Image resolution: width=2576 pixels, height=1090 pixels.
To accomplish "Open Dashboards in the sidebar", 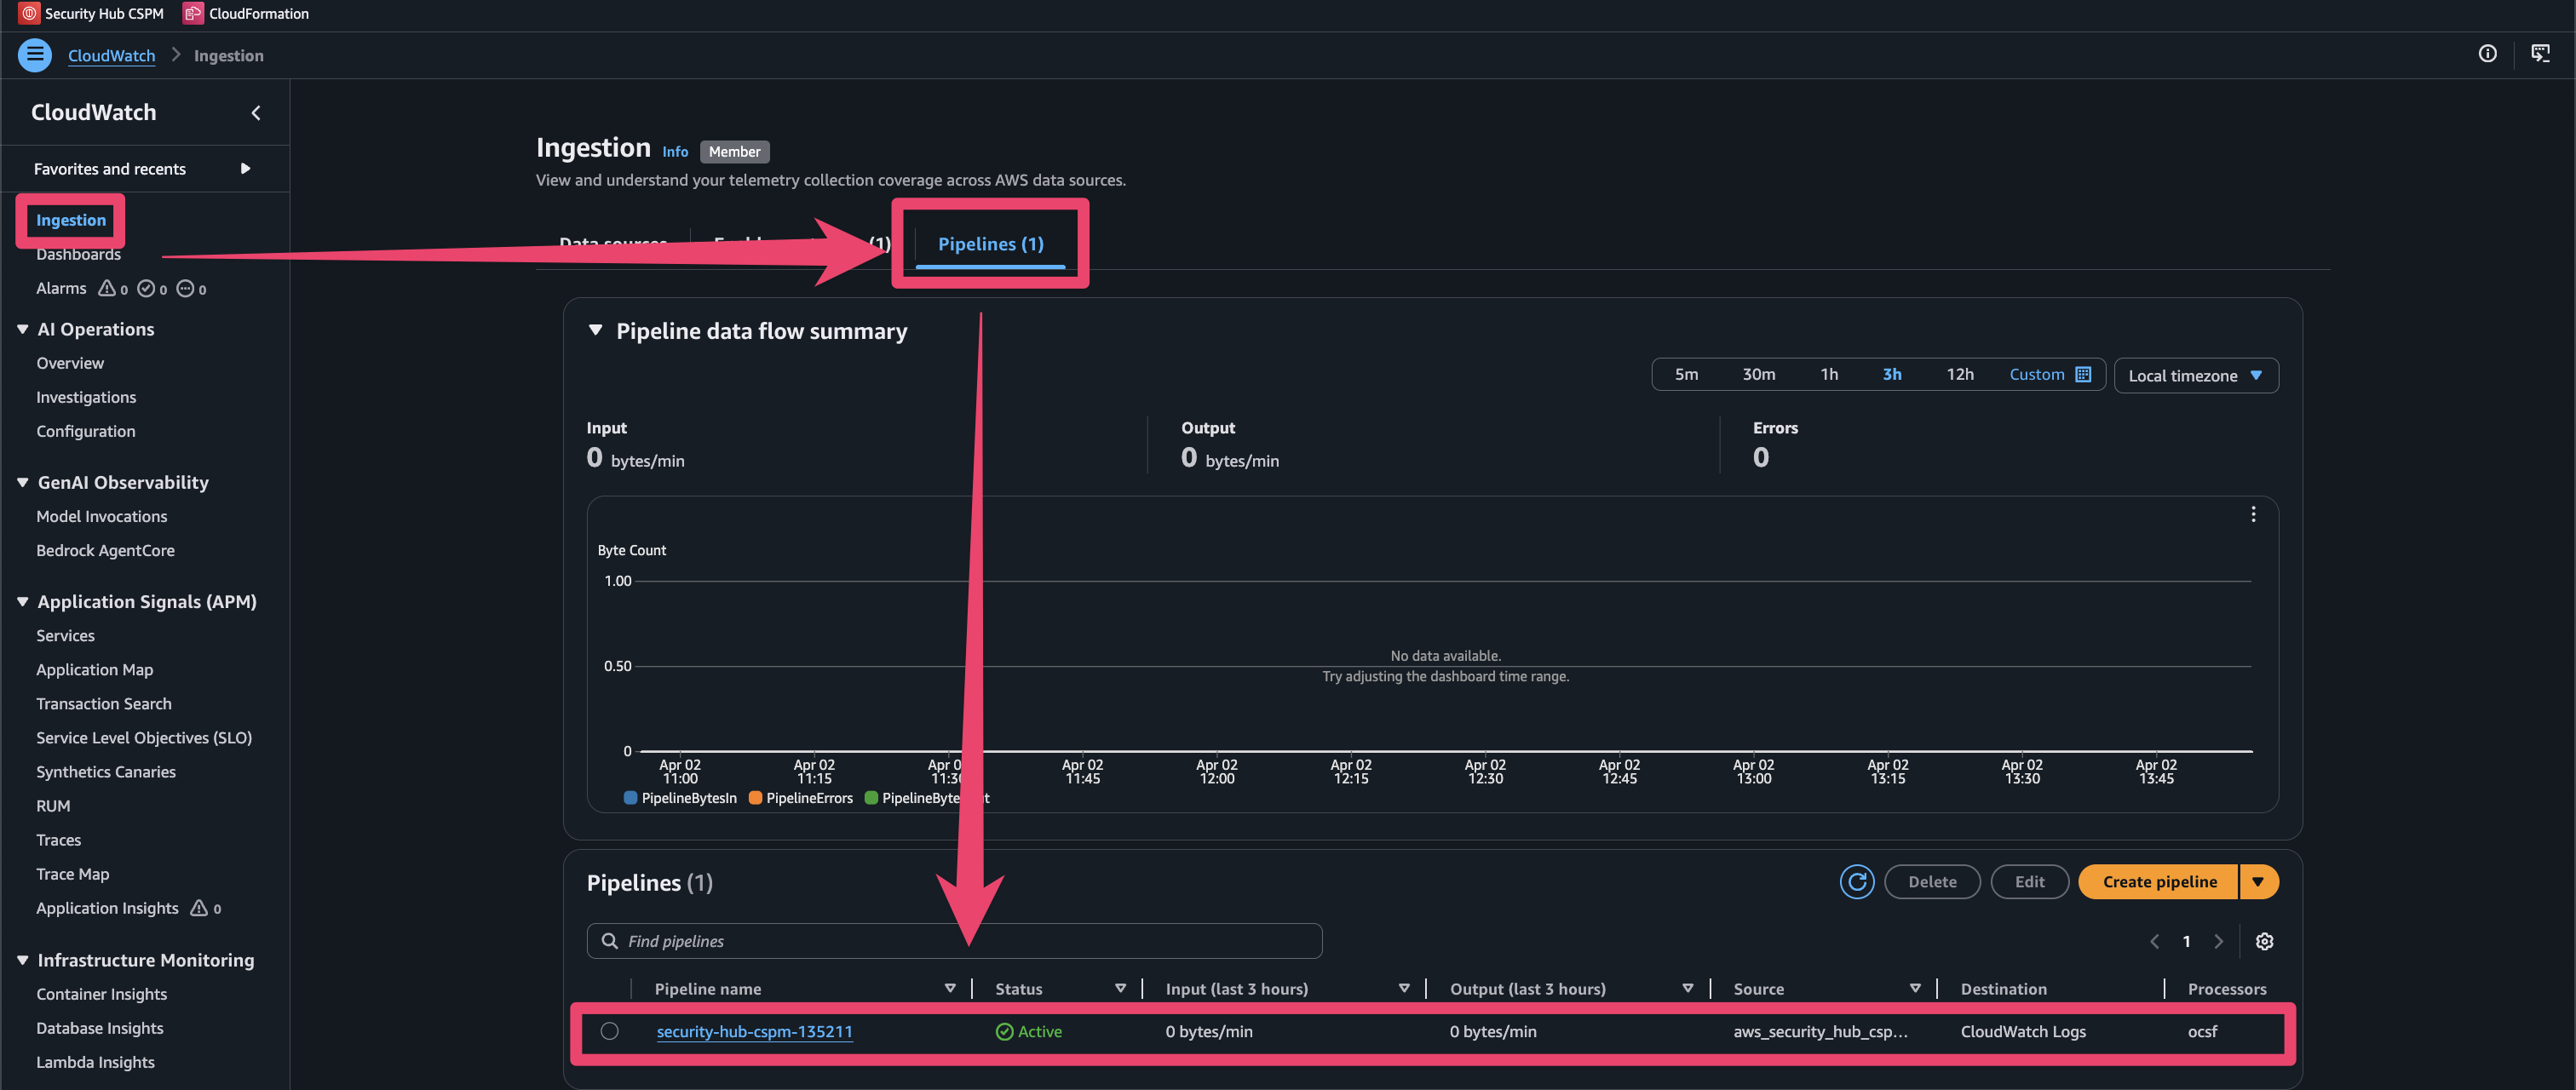I will point(78,255).
